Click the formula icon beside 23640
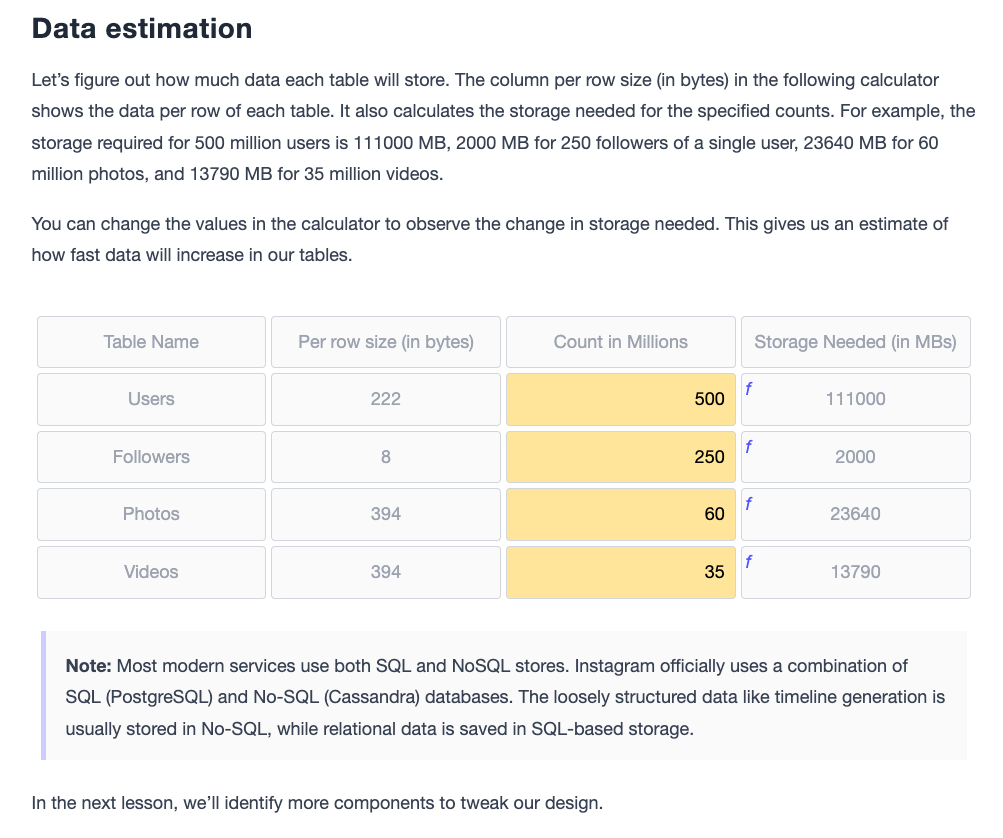Viewport: 1003px width, 838px height. coord(748,503)
